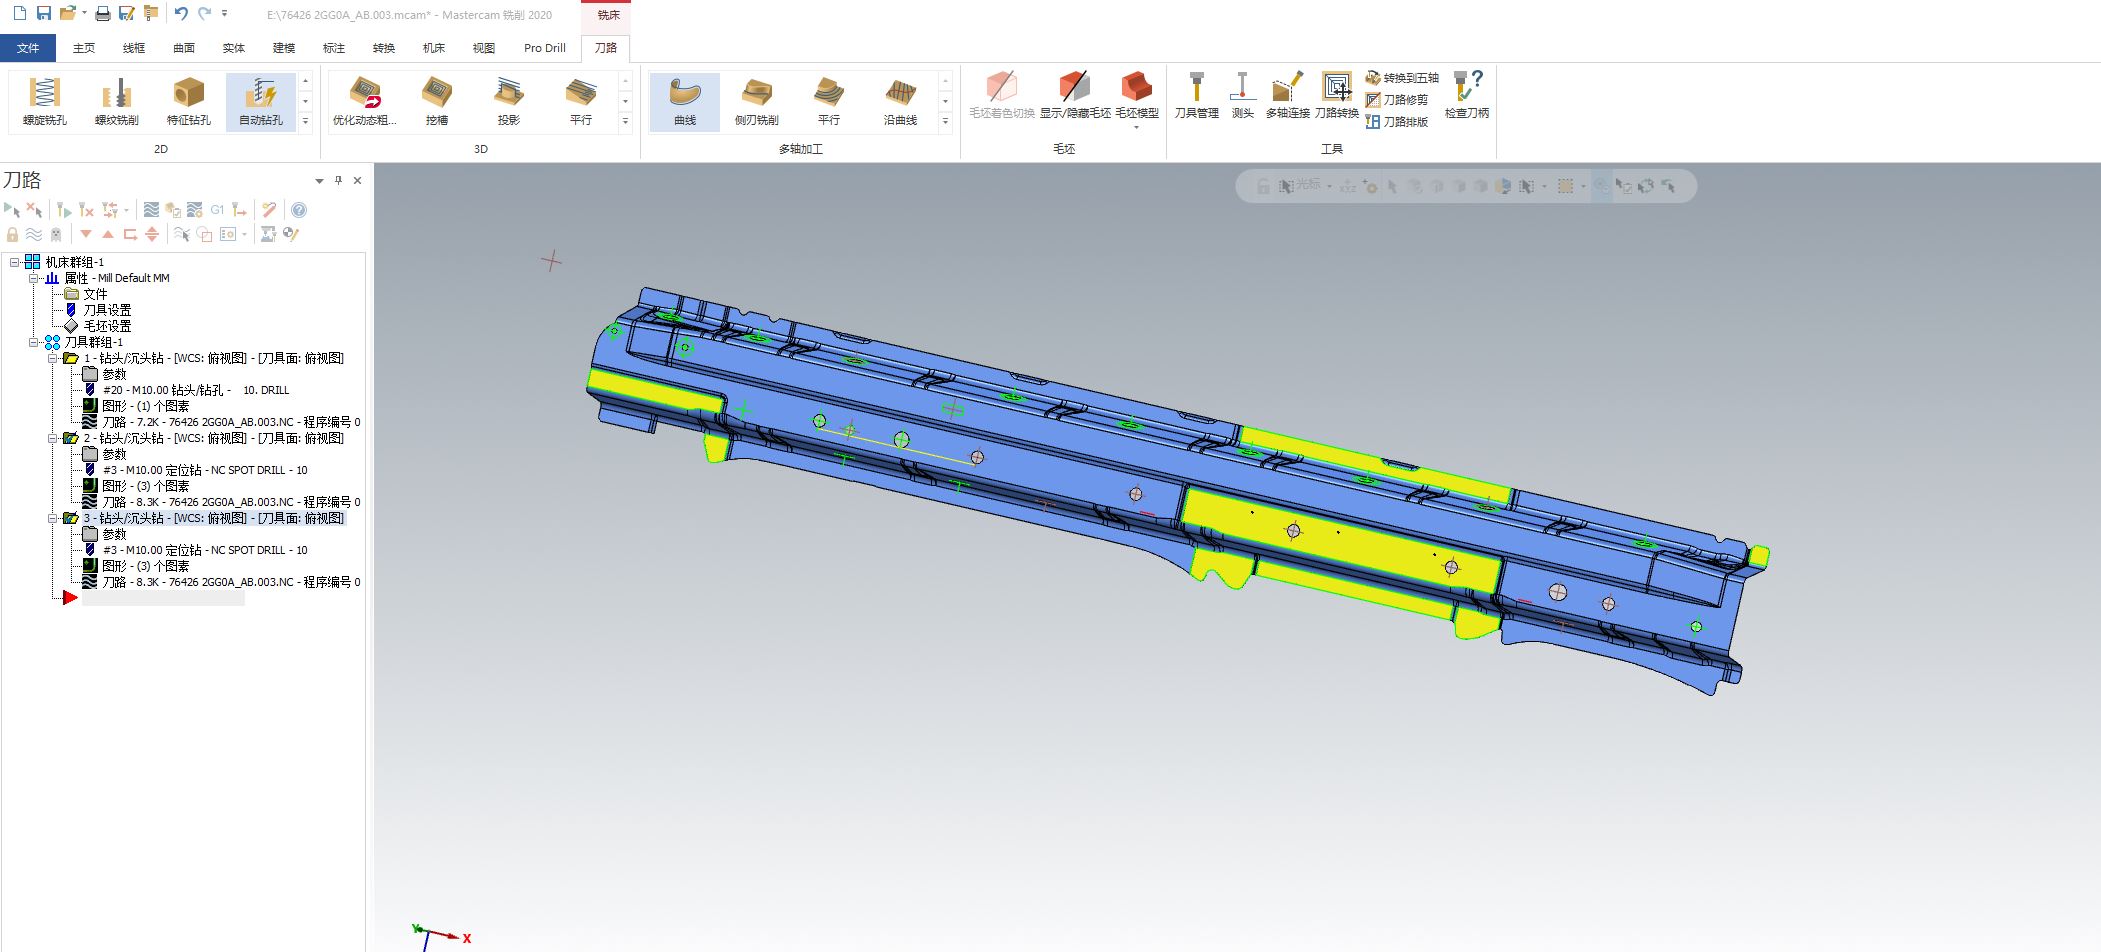Pick the 平行 toolpath in 多轴加工 group
This screenshot has height=952, width=2101.
(829, 102)
